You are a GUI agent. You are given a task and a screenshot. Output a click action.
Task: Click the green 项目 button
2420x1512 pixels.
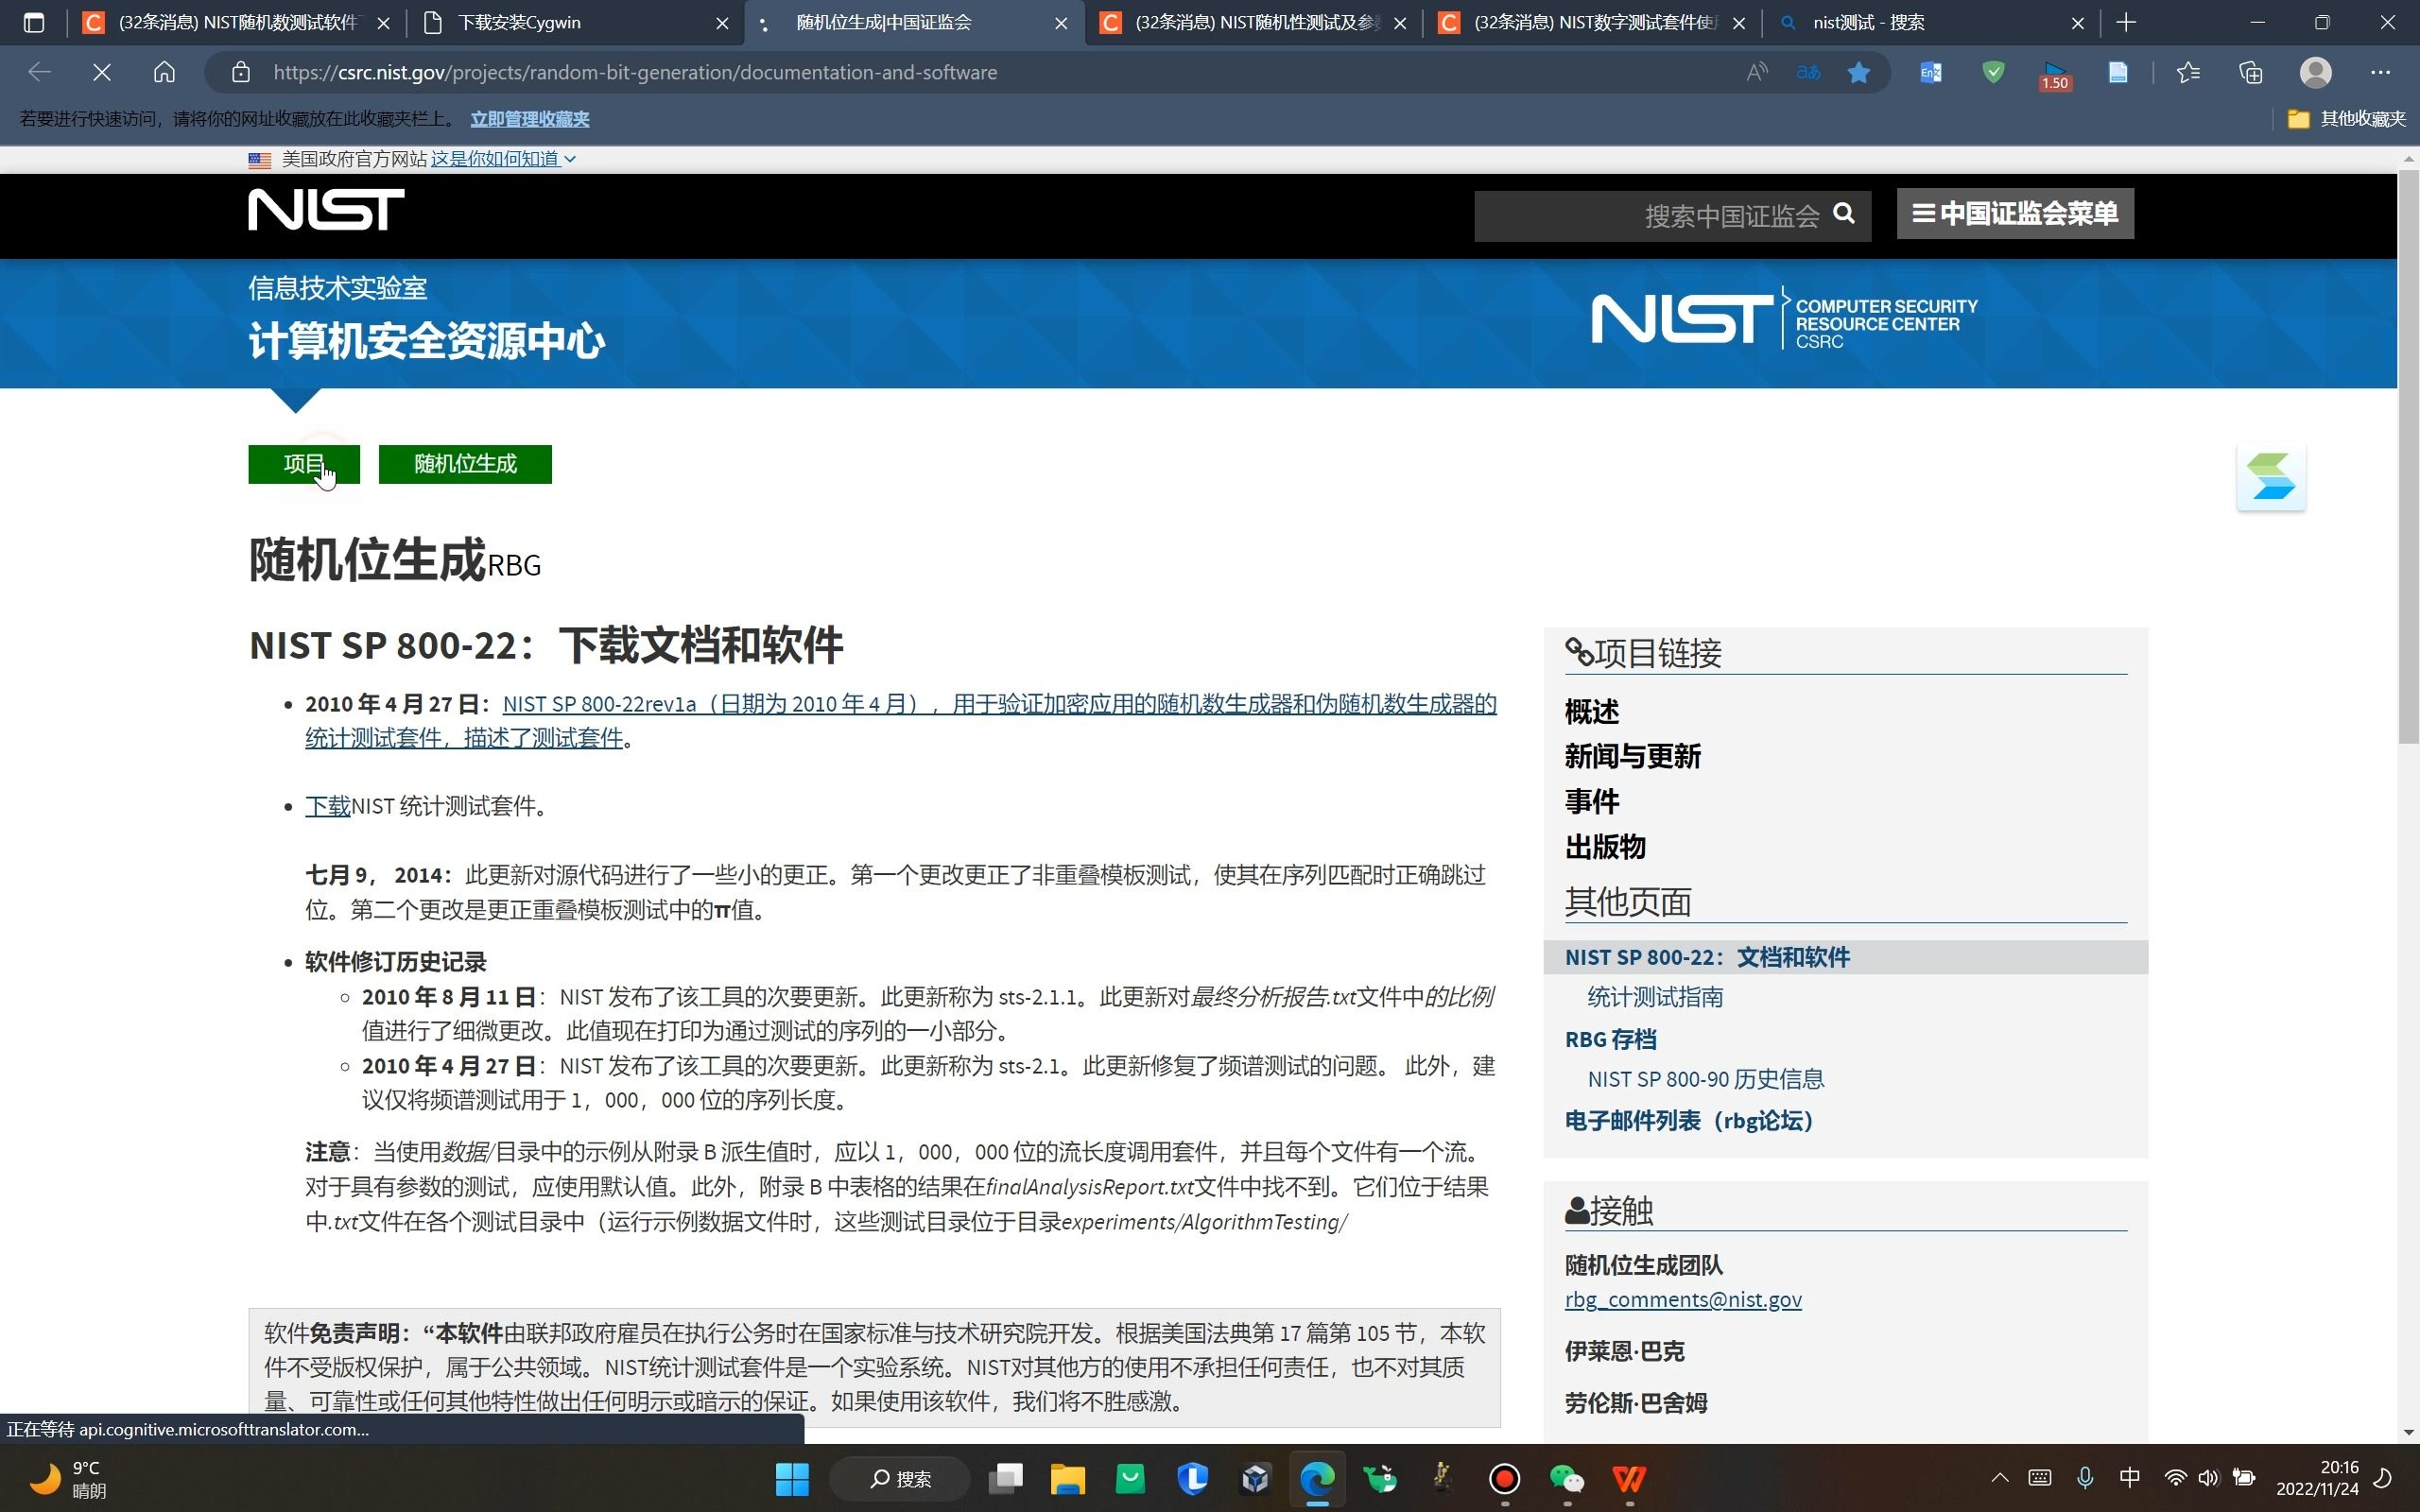coord(303,464)
